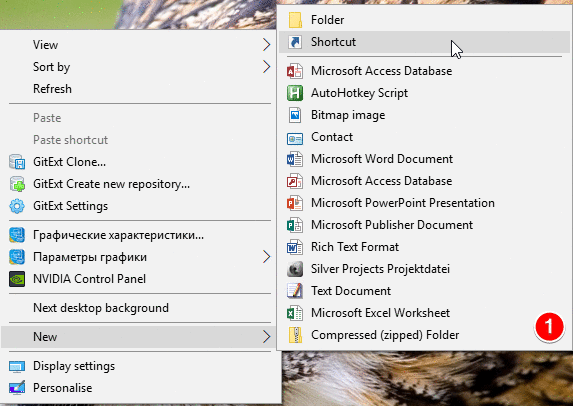Click the Word Document icon

pos(295,159)
